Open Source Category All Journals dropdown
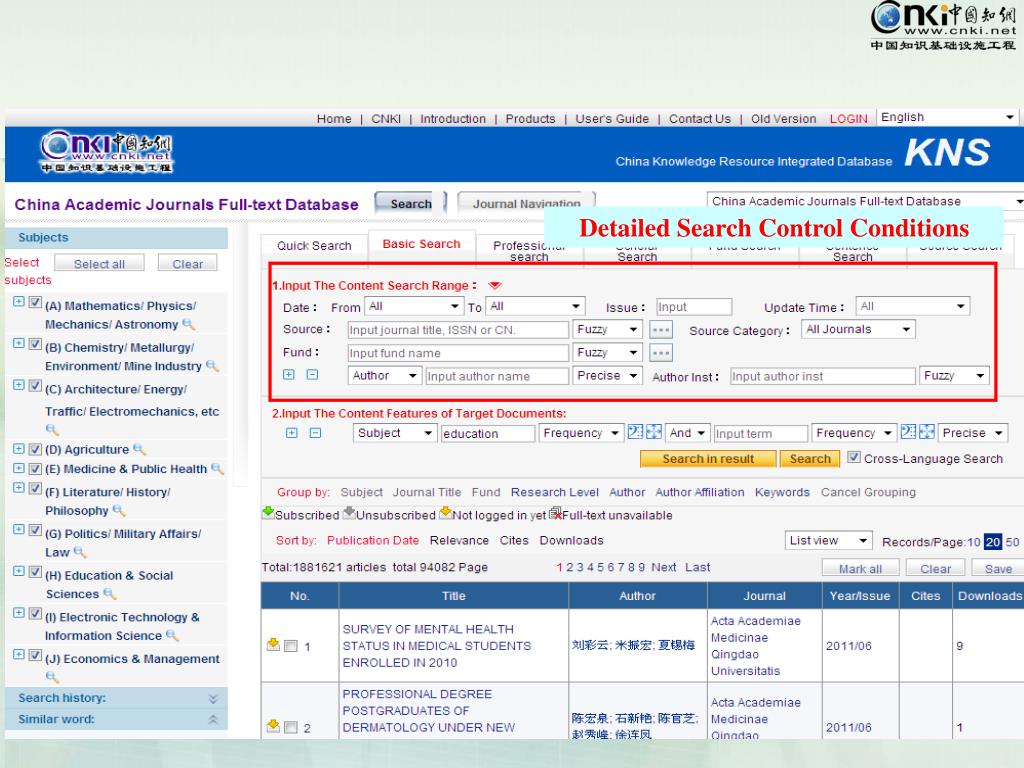Image resolution: width=1024 pixels, height=768 pixels. (857, 329)
